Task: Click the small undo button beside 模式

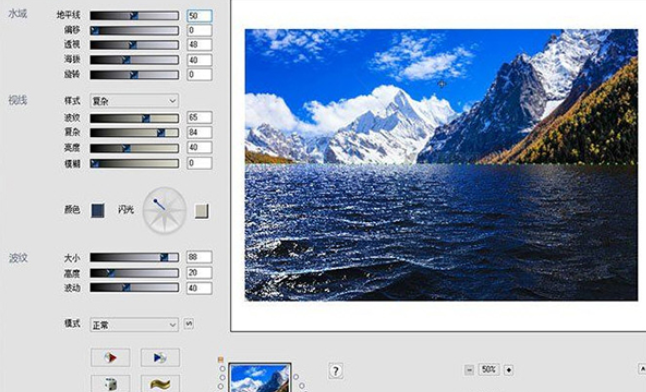Action: coord(189,324)
